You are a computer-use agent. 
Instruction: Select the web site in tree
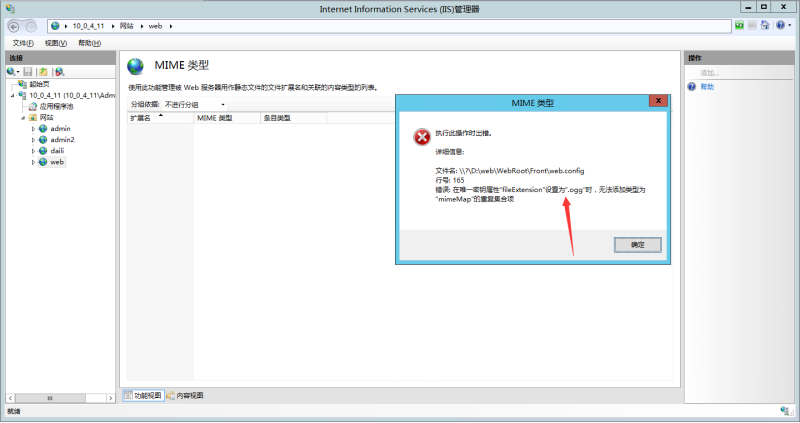[57, 162]
